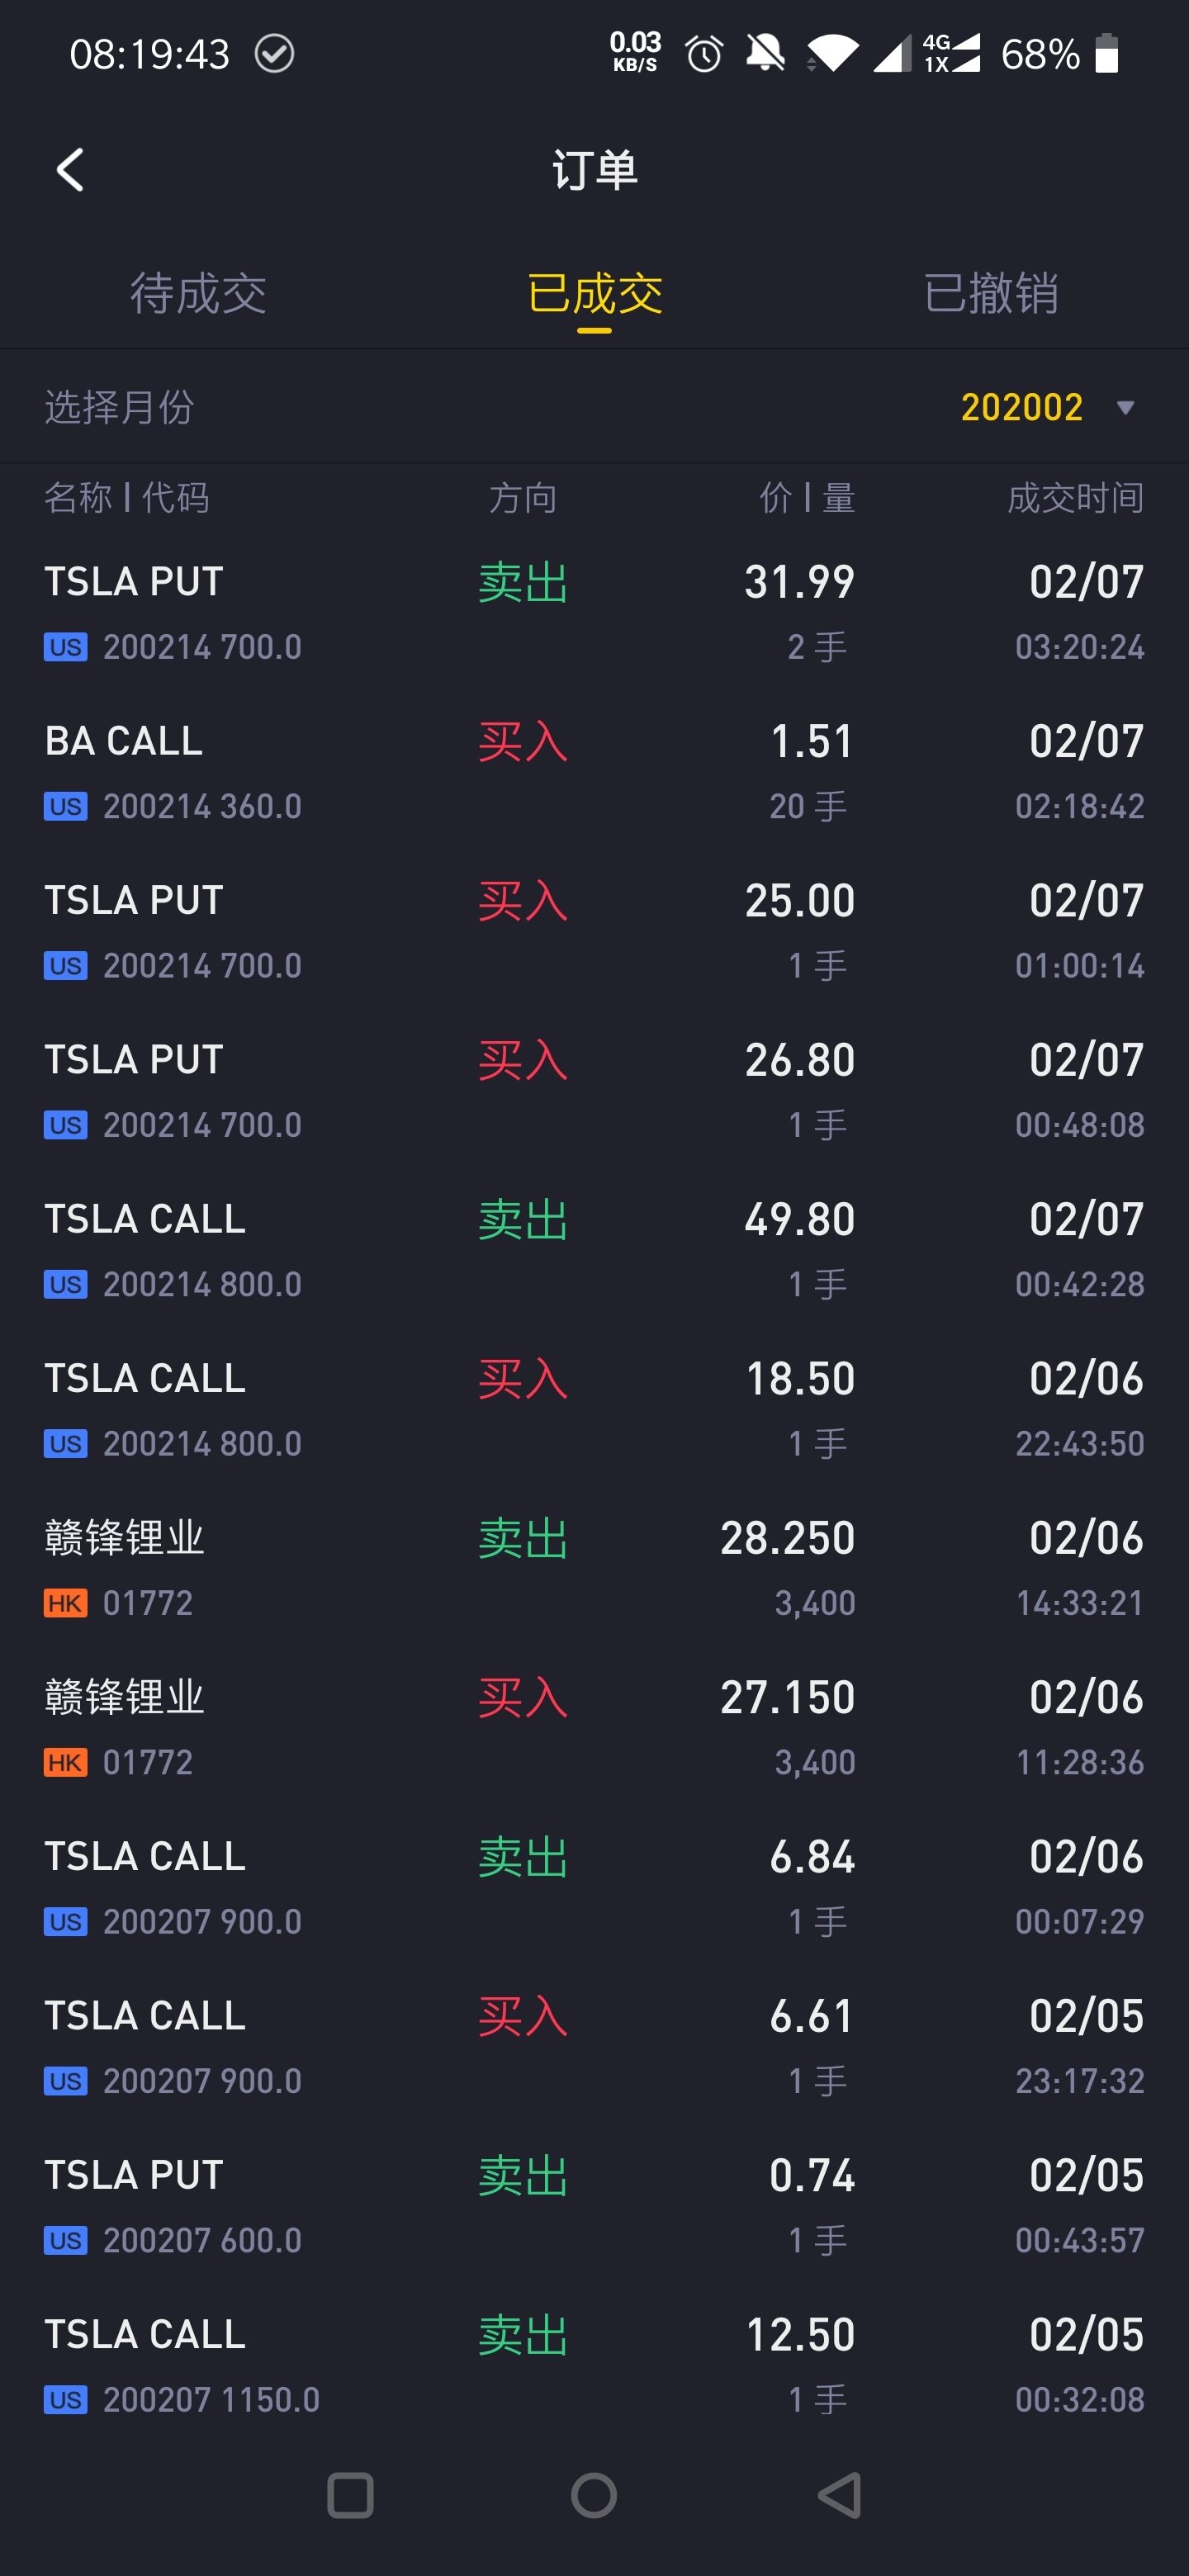Select the 已成交 tab
1189x2576 pixels.
pos(594,294)
